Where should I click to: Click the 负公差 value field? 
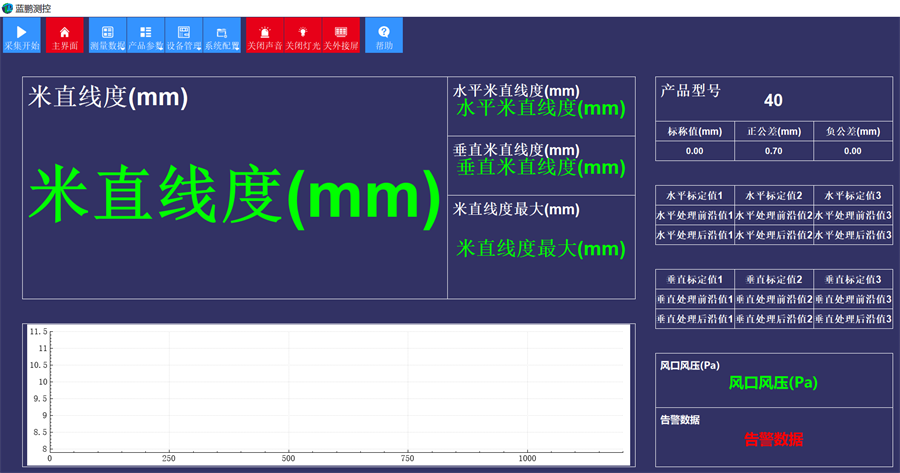(852, 151)
